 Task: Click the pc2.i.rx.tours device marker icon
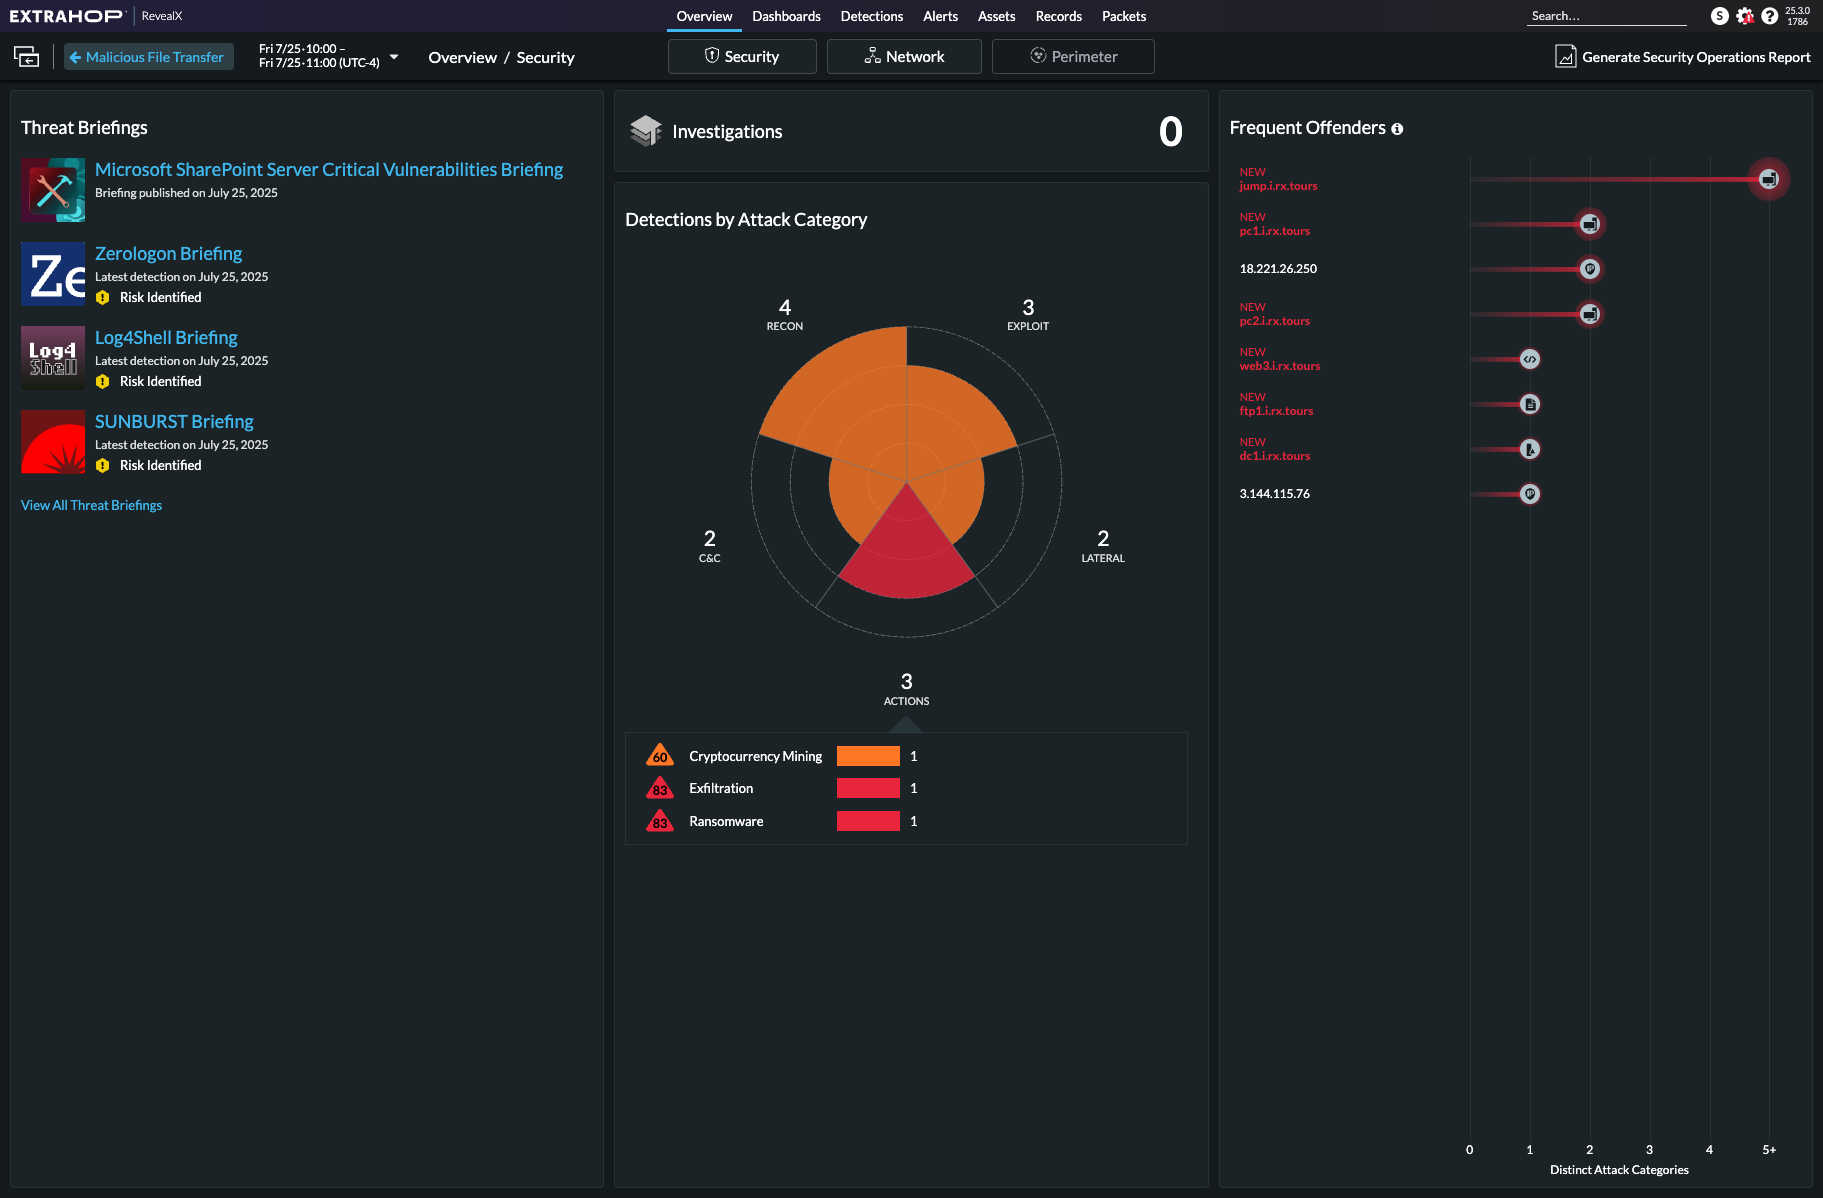(x=1590, y=314)
